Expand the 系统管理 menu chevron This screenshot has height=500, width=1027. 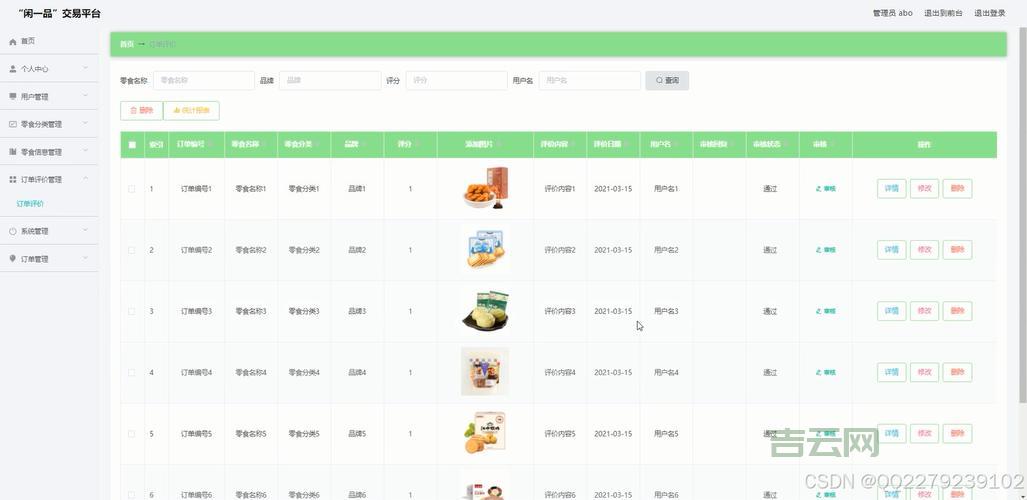(85, 231)
